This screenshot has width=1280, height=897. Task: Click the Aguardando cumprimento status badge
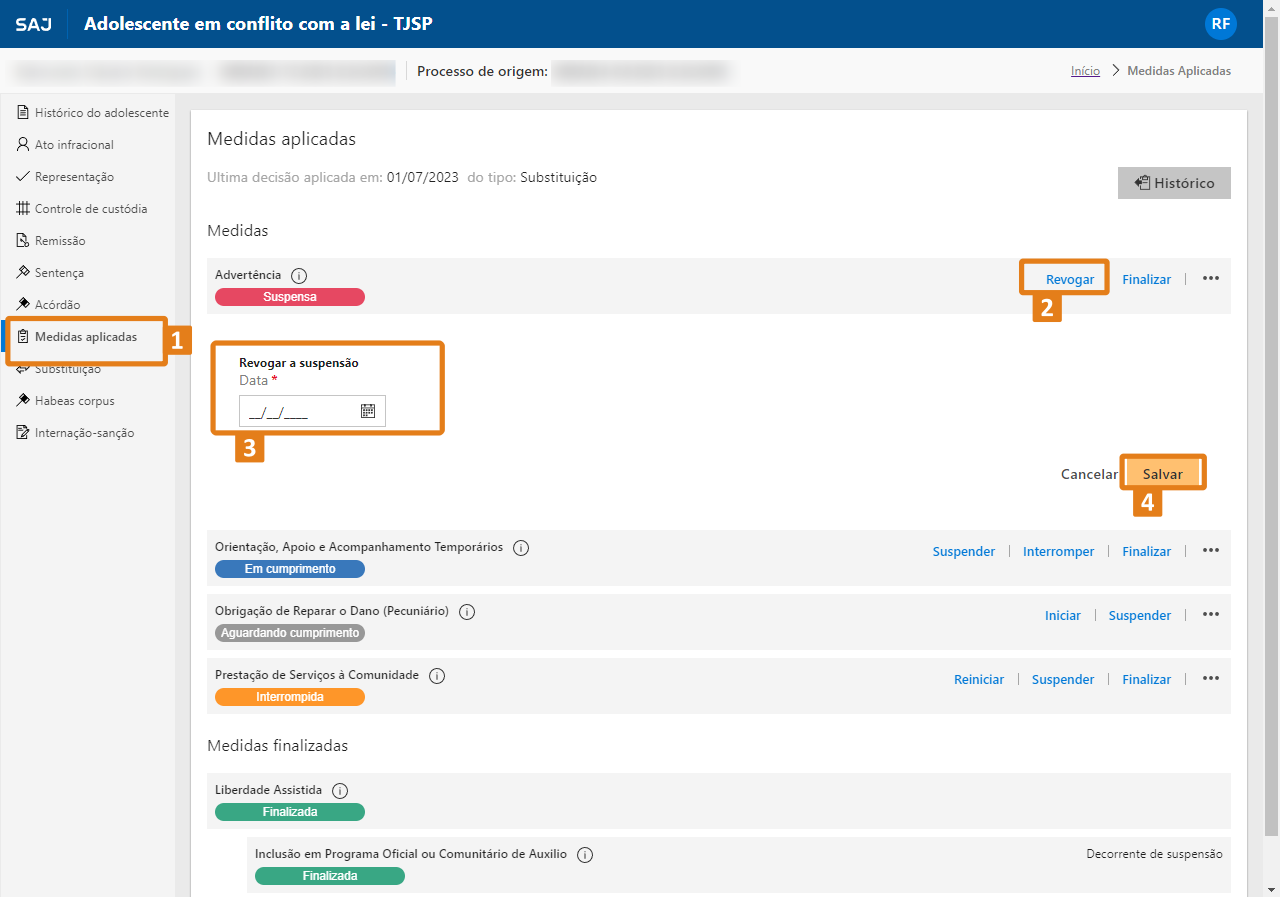coord(290,633)
